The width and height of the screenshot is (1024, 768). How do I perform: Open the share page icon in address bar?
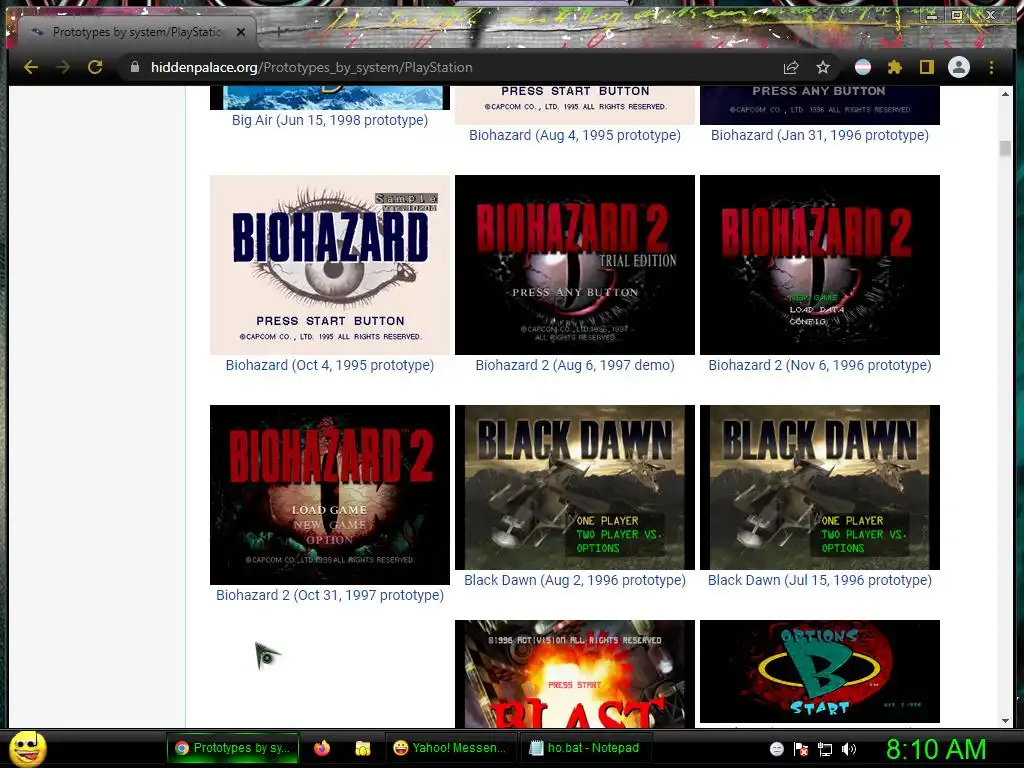(x=792, y=67)
